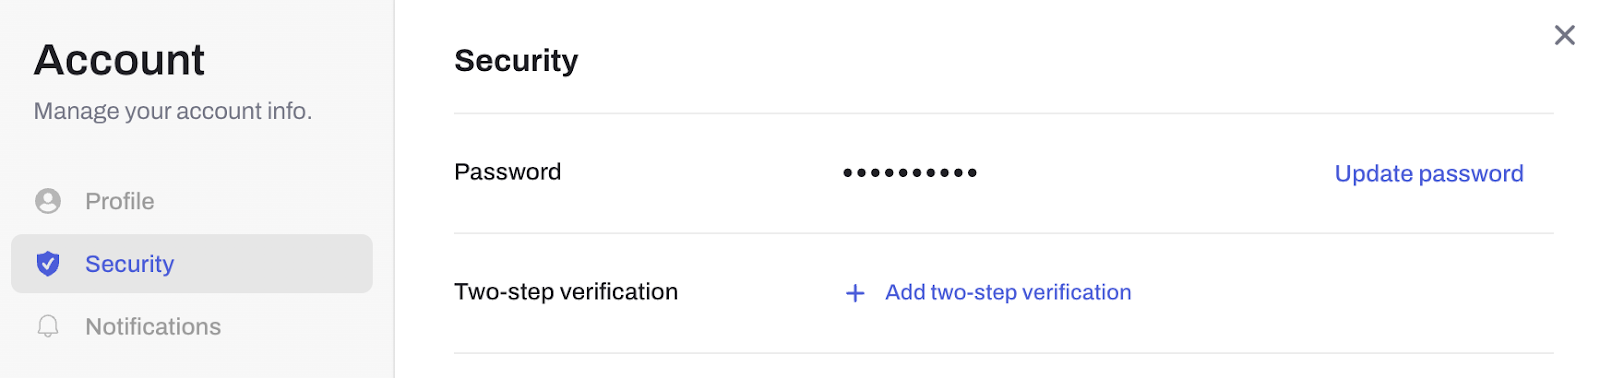This screenshot has height=378, width=1600.
Task: Click the Notifications bell icon
Action: pyautogui.click(x=48, y=327)
